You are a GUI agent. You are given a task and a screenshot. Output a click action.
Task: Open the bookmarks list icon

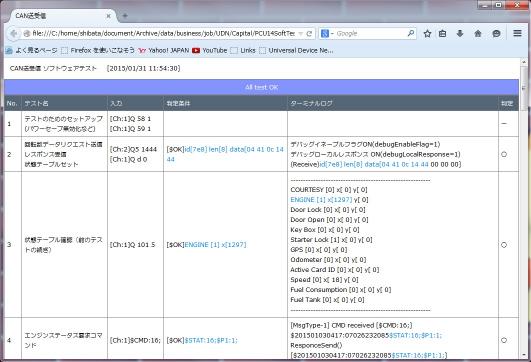(442, 34)
